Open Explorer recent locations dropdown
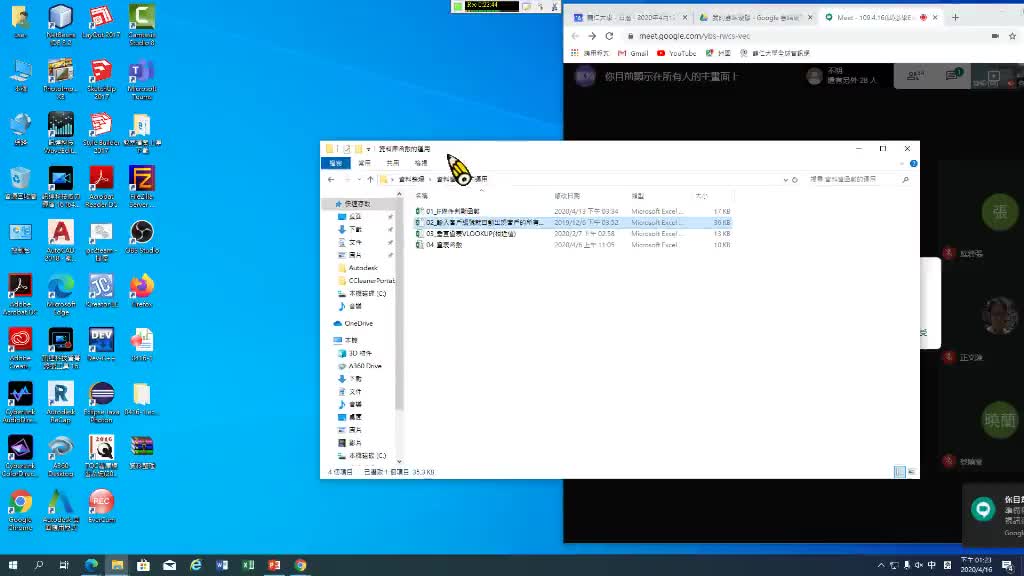 coord(359,180)
